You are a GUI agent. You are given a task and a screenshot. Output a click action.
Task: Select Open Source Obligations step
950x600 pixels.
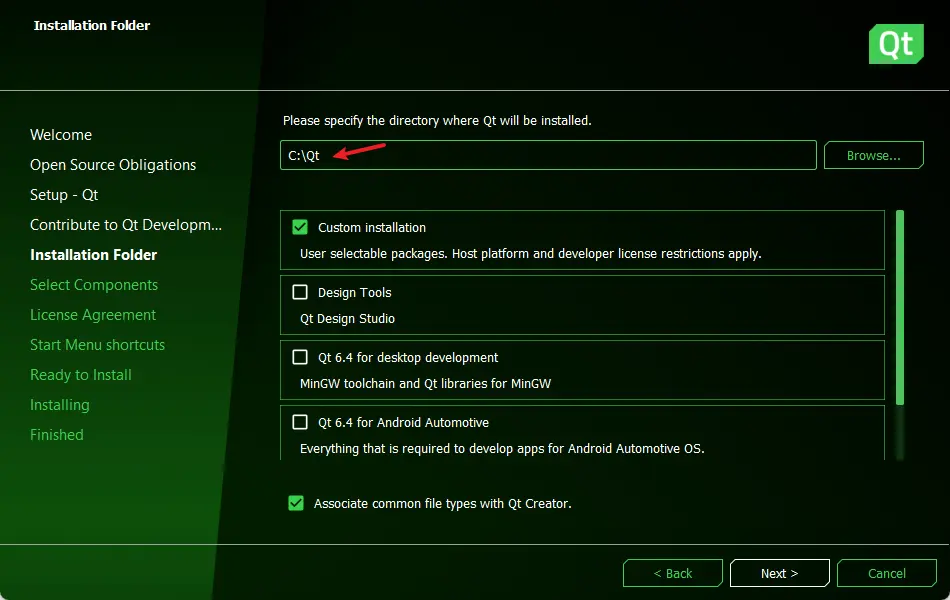(113, 165)
